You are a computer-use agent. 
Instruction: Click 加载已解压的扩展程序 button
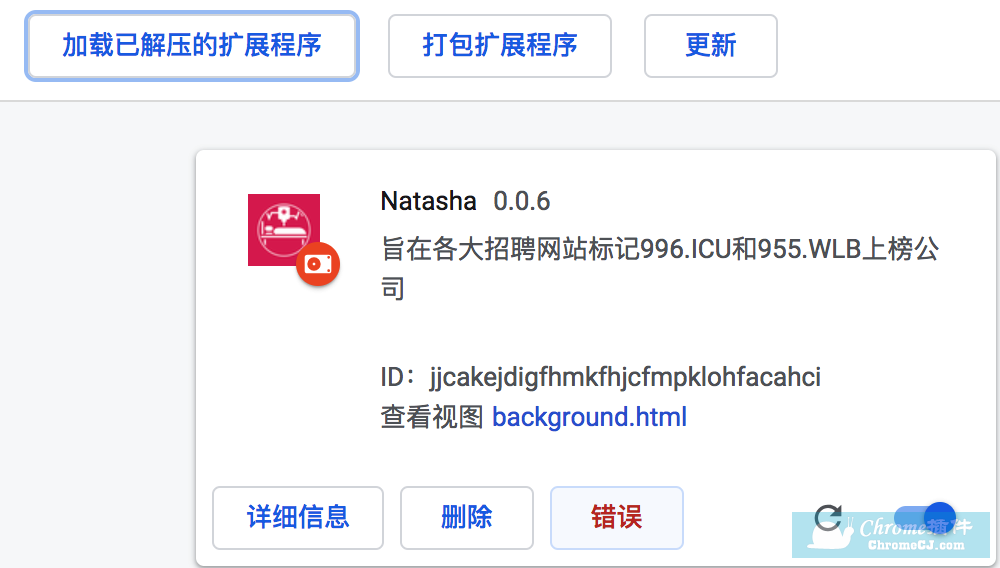tap(192, 46)
